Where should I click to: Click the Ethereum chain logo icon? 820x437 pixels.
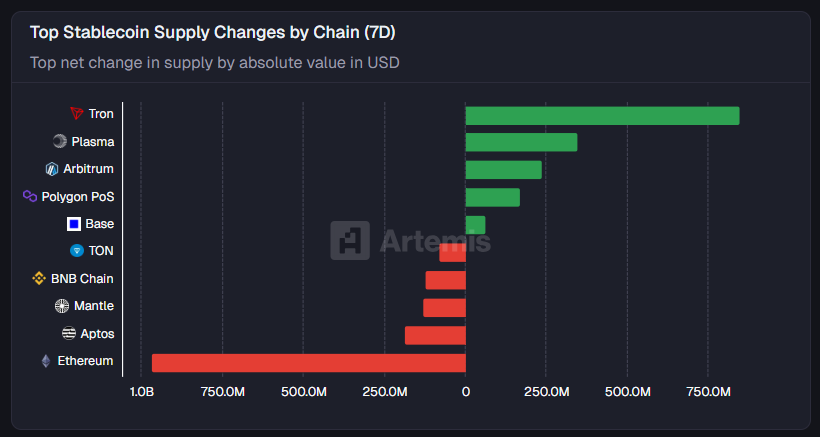(x=45, y=361)
